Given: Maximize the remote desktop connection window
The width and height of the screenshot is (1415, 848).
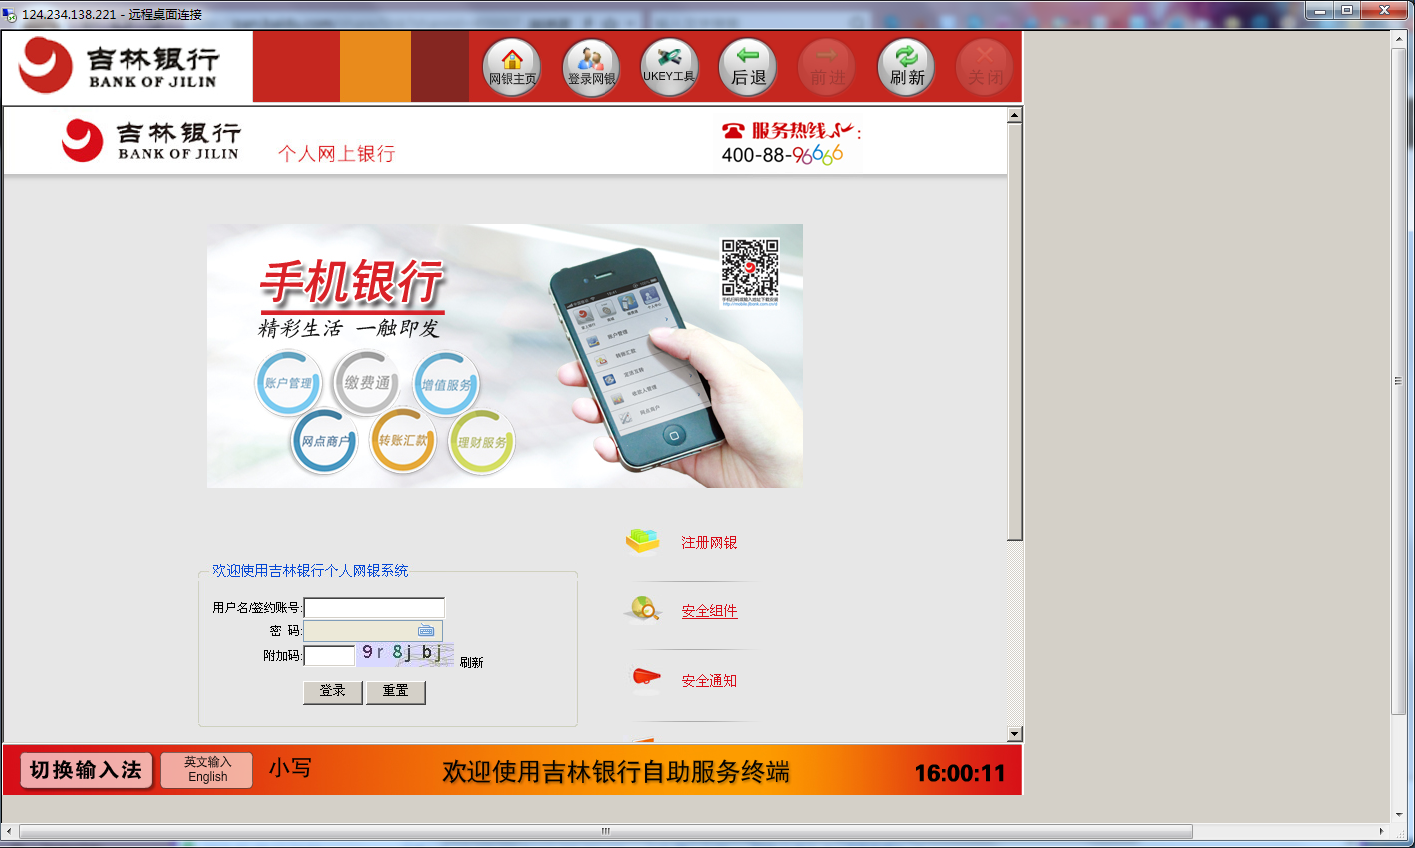Looking at the screenshot, I should [x=1347, y=11].
